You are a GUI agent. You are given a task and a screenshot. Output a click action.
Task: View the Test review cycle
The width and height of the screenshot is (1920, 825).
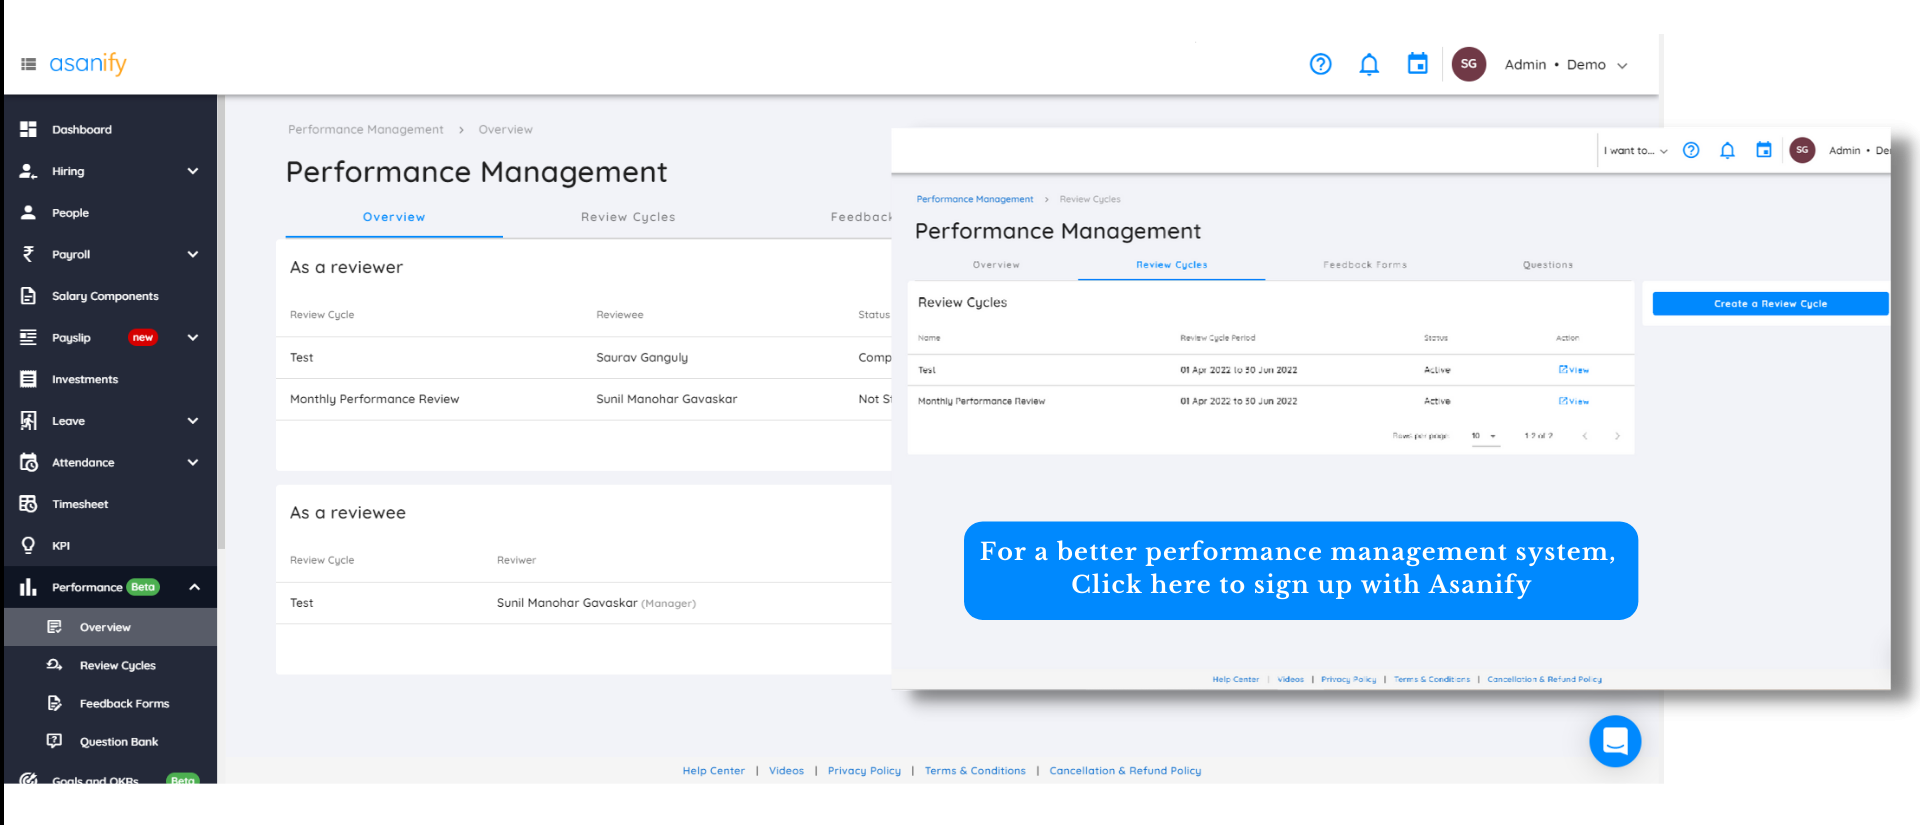pyautogui.click(x=1574, y=370)
